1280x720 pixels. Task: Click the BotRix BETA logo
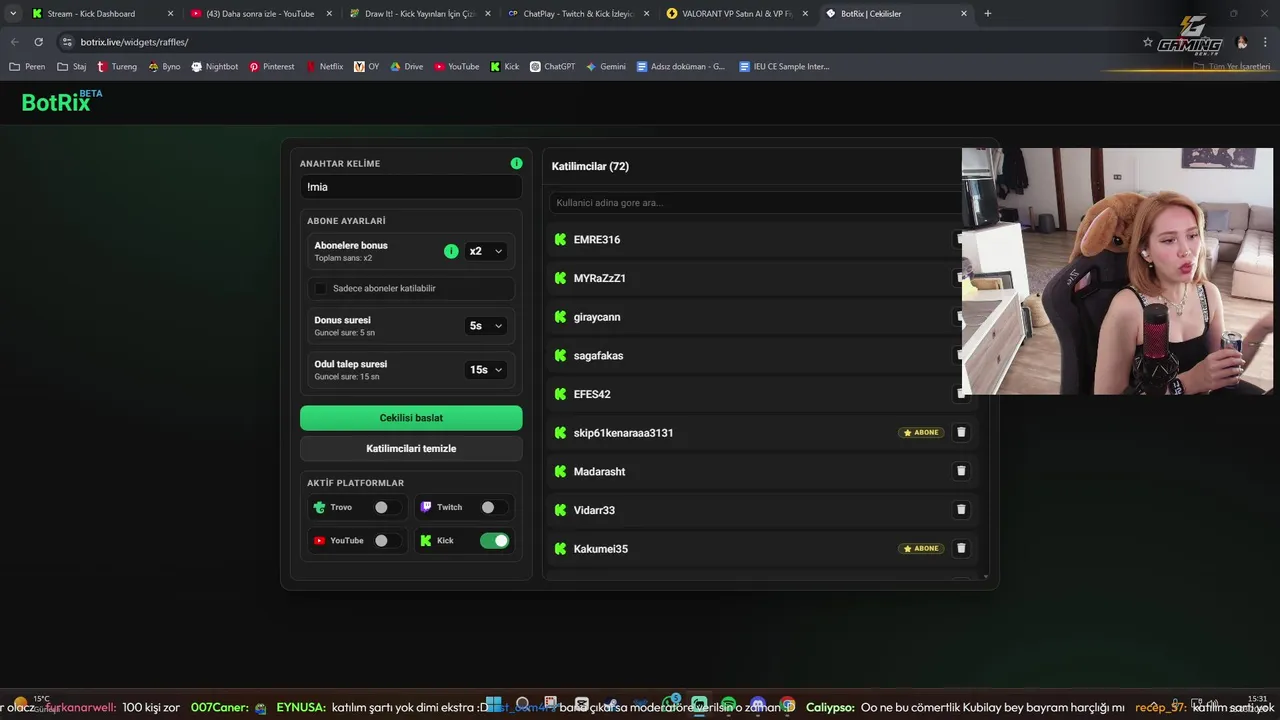[x=62, y=101]
